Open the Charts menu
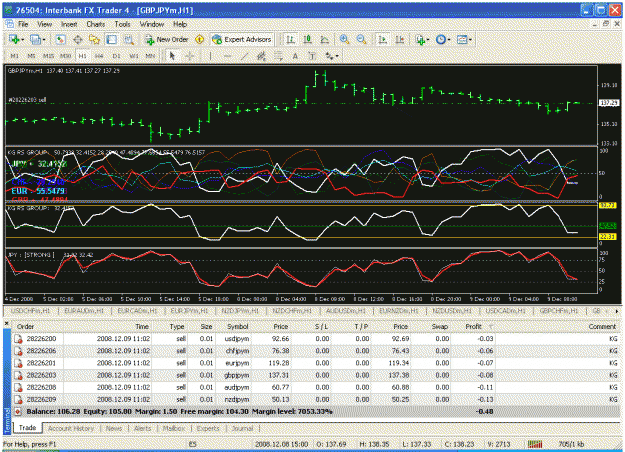The width and height of the screenshot is (625, 452). click(96, 24)
